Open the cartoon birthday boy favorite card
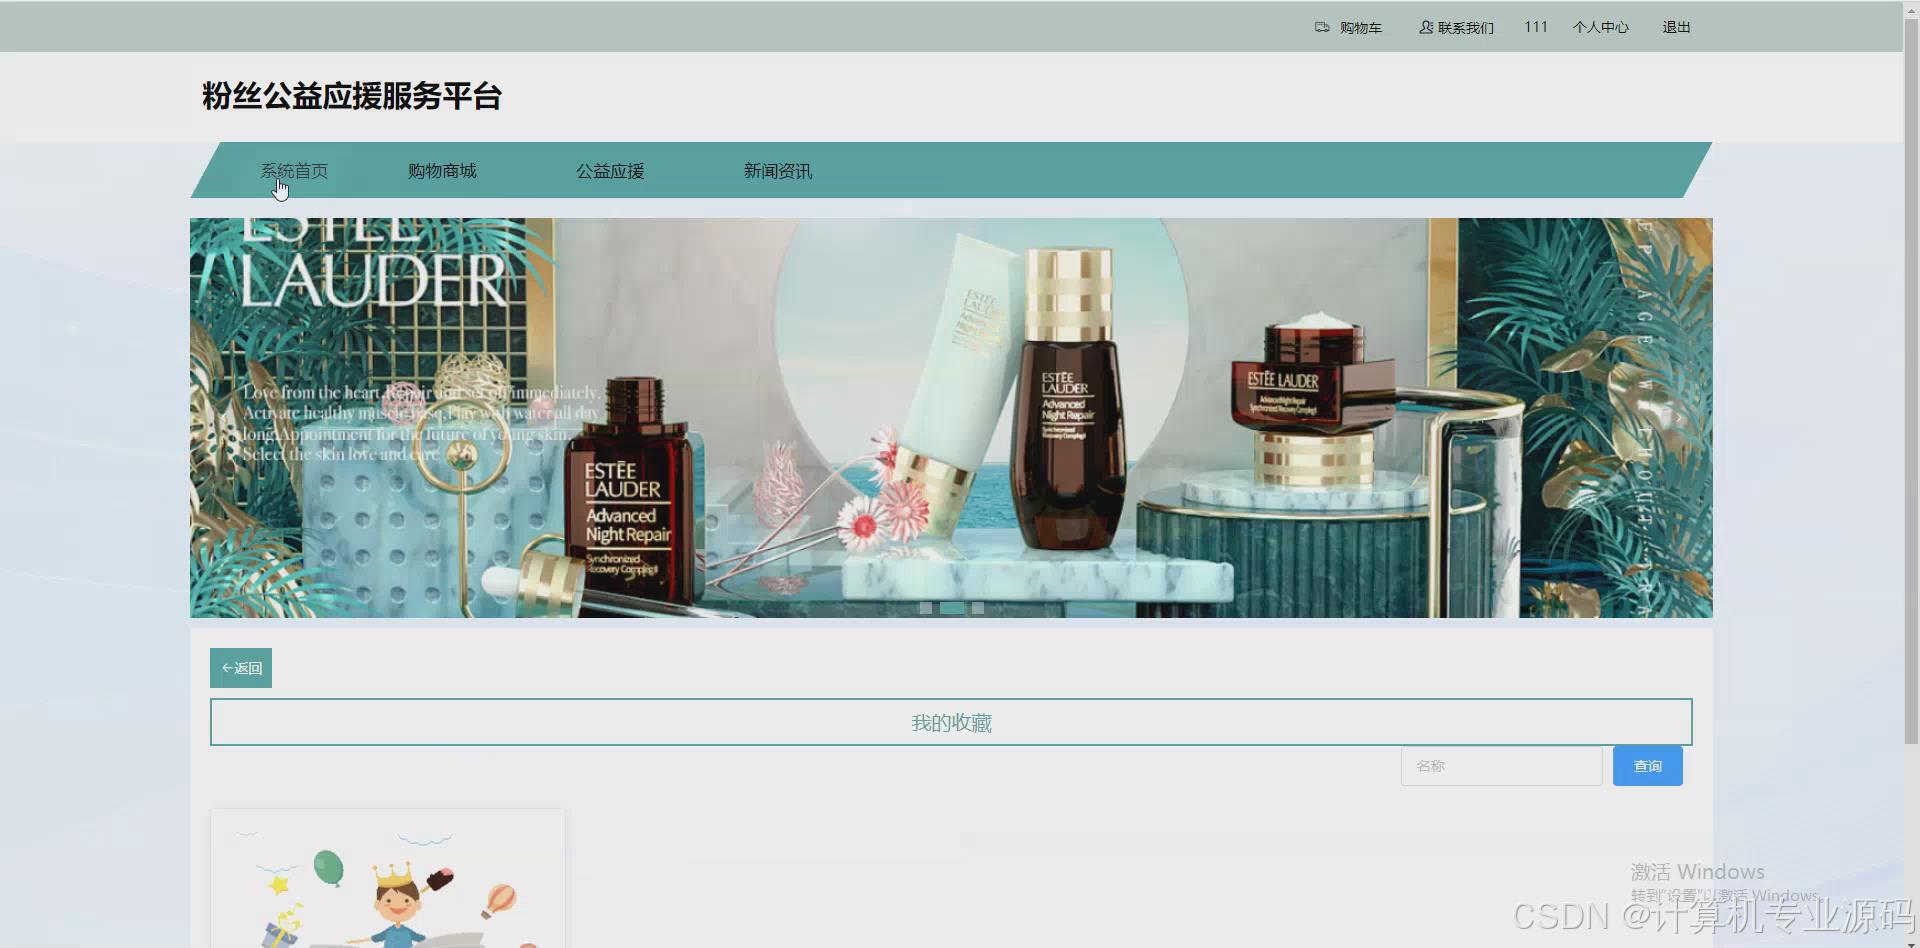 coord(388,879)
